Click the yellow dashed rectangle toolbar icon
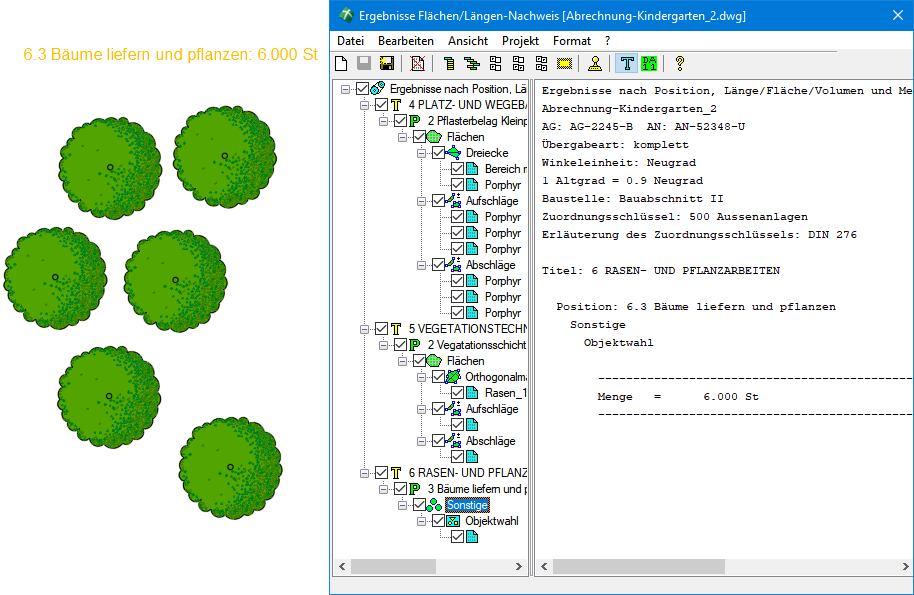914x595 pixels. 564,64
